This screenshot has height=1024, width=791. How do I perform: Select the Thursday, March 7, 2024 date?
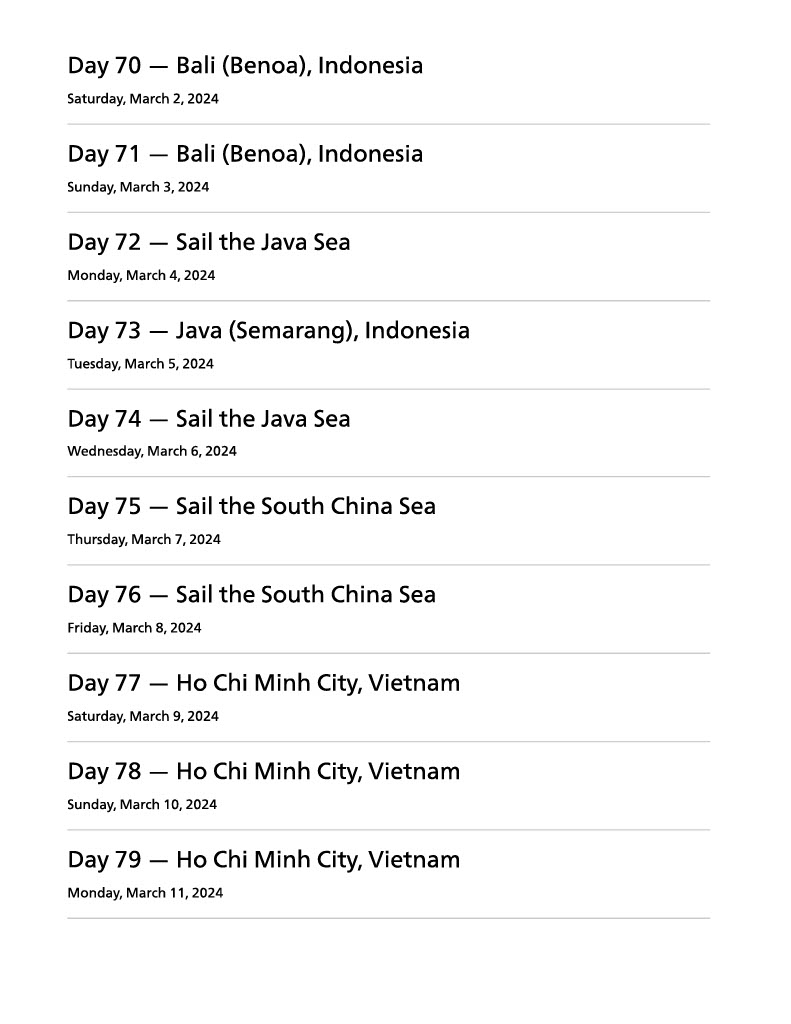click(144, 540)
